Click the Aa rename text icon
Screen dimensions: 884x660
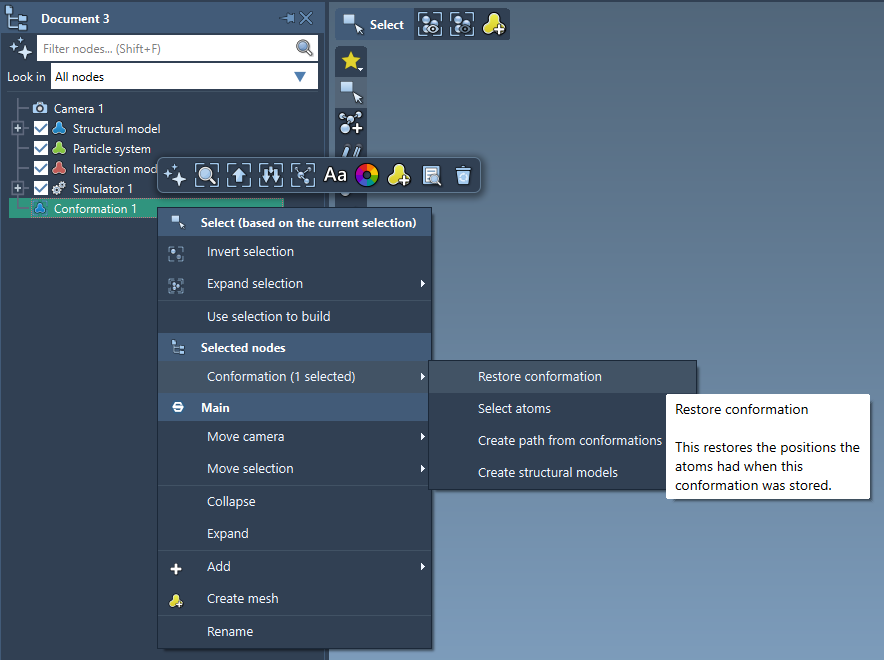pyautogui.click(x=335, y=175)
